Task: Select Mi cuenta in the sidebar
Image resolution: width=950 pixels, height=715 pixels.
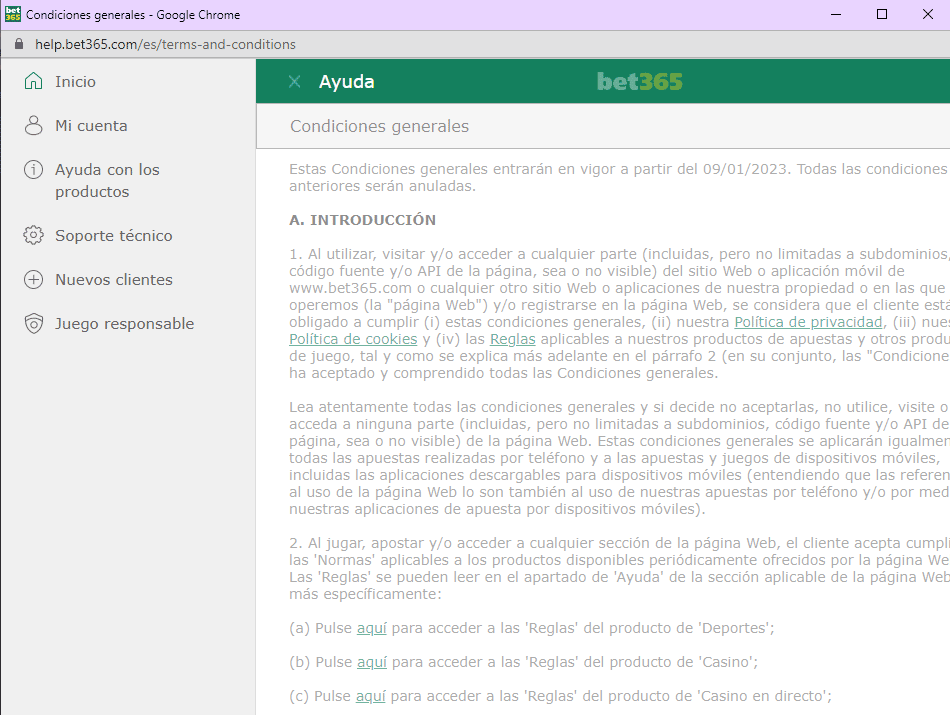Action: tap(90, 126)
